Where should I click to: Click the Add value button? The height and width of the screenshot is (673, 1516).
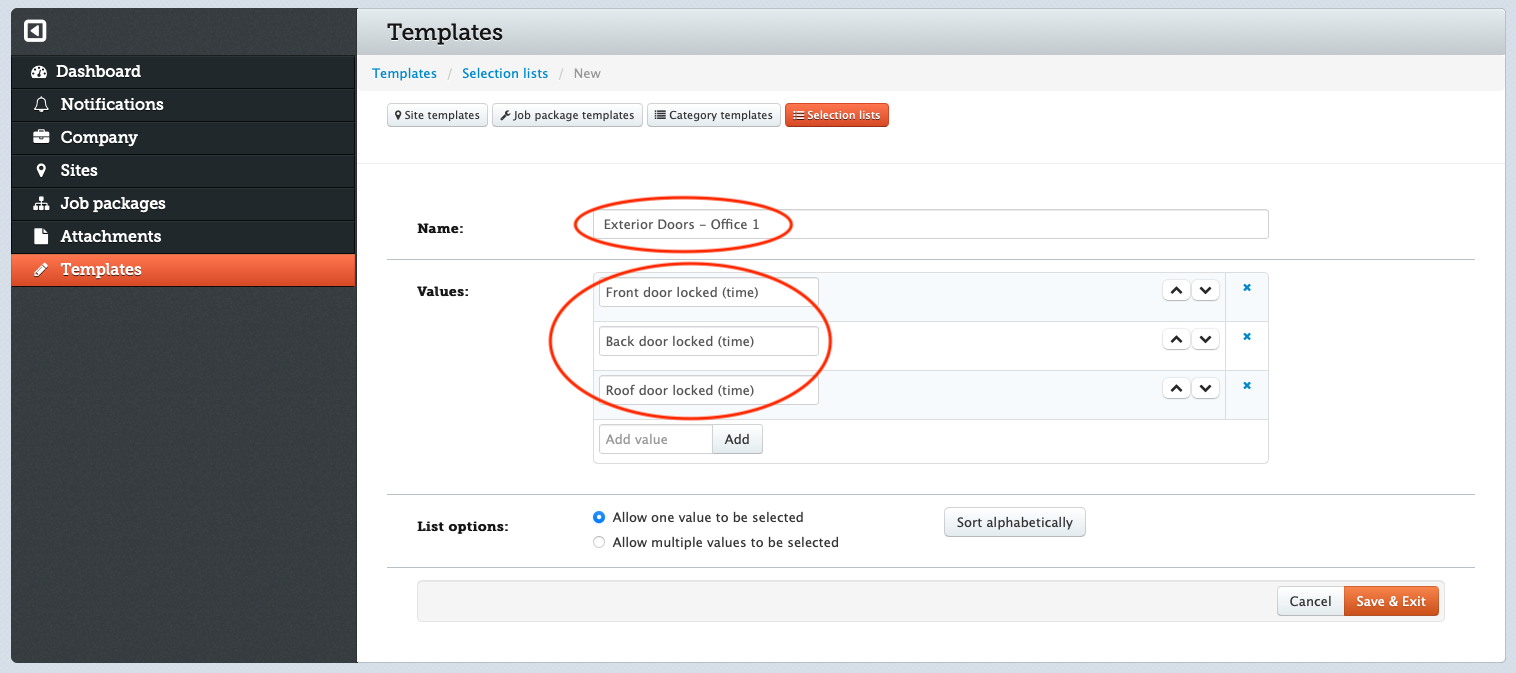(x=737, y=439)
